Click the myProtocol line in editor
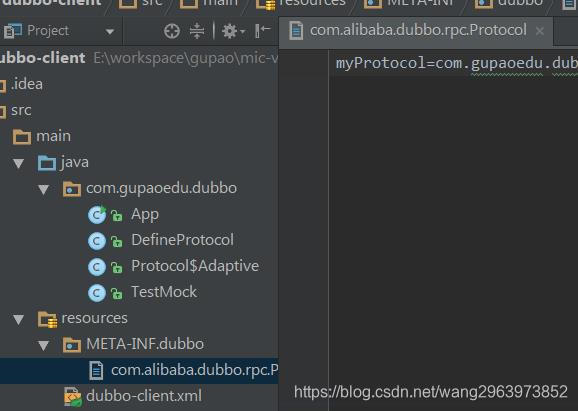578x411 pixels. tap(457, 63)
